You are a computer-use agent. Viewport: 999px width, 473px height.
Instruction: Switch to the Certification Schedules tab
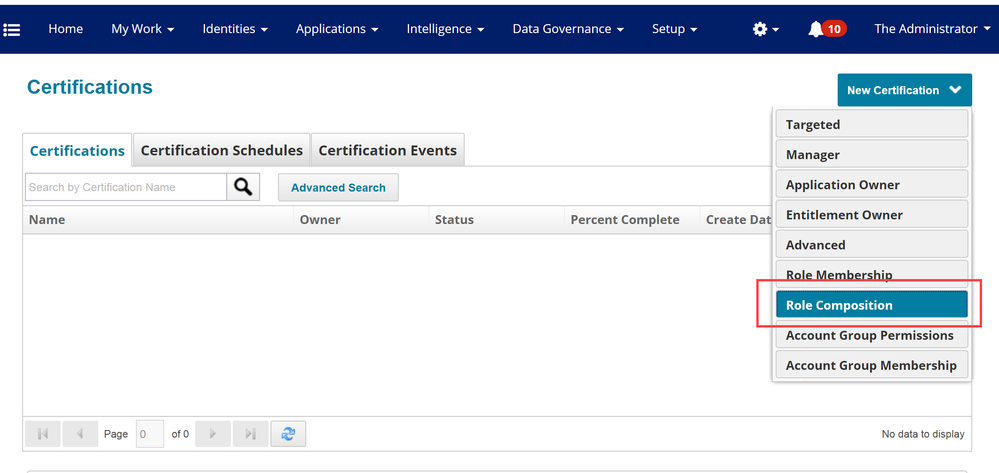pos(221,151)
